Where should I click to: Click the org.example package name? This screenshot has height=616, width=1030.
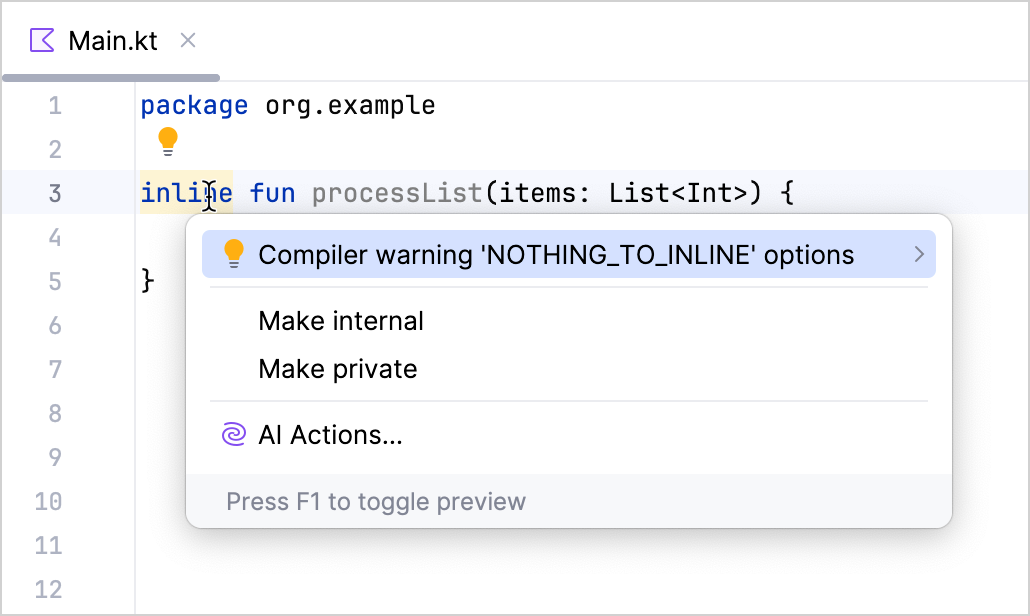350,105
